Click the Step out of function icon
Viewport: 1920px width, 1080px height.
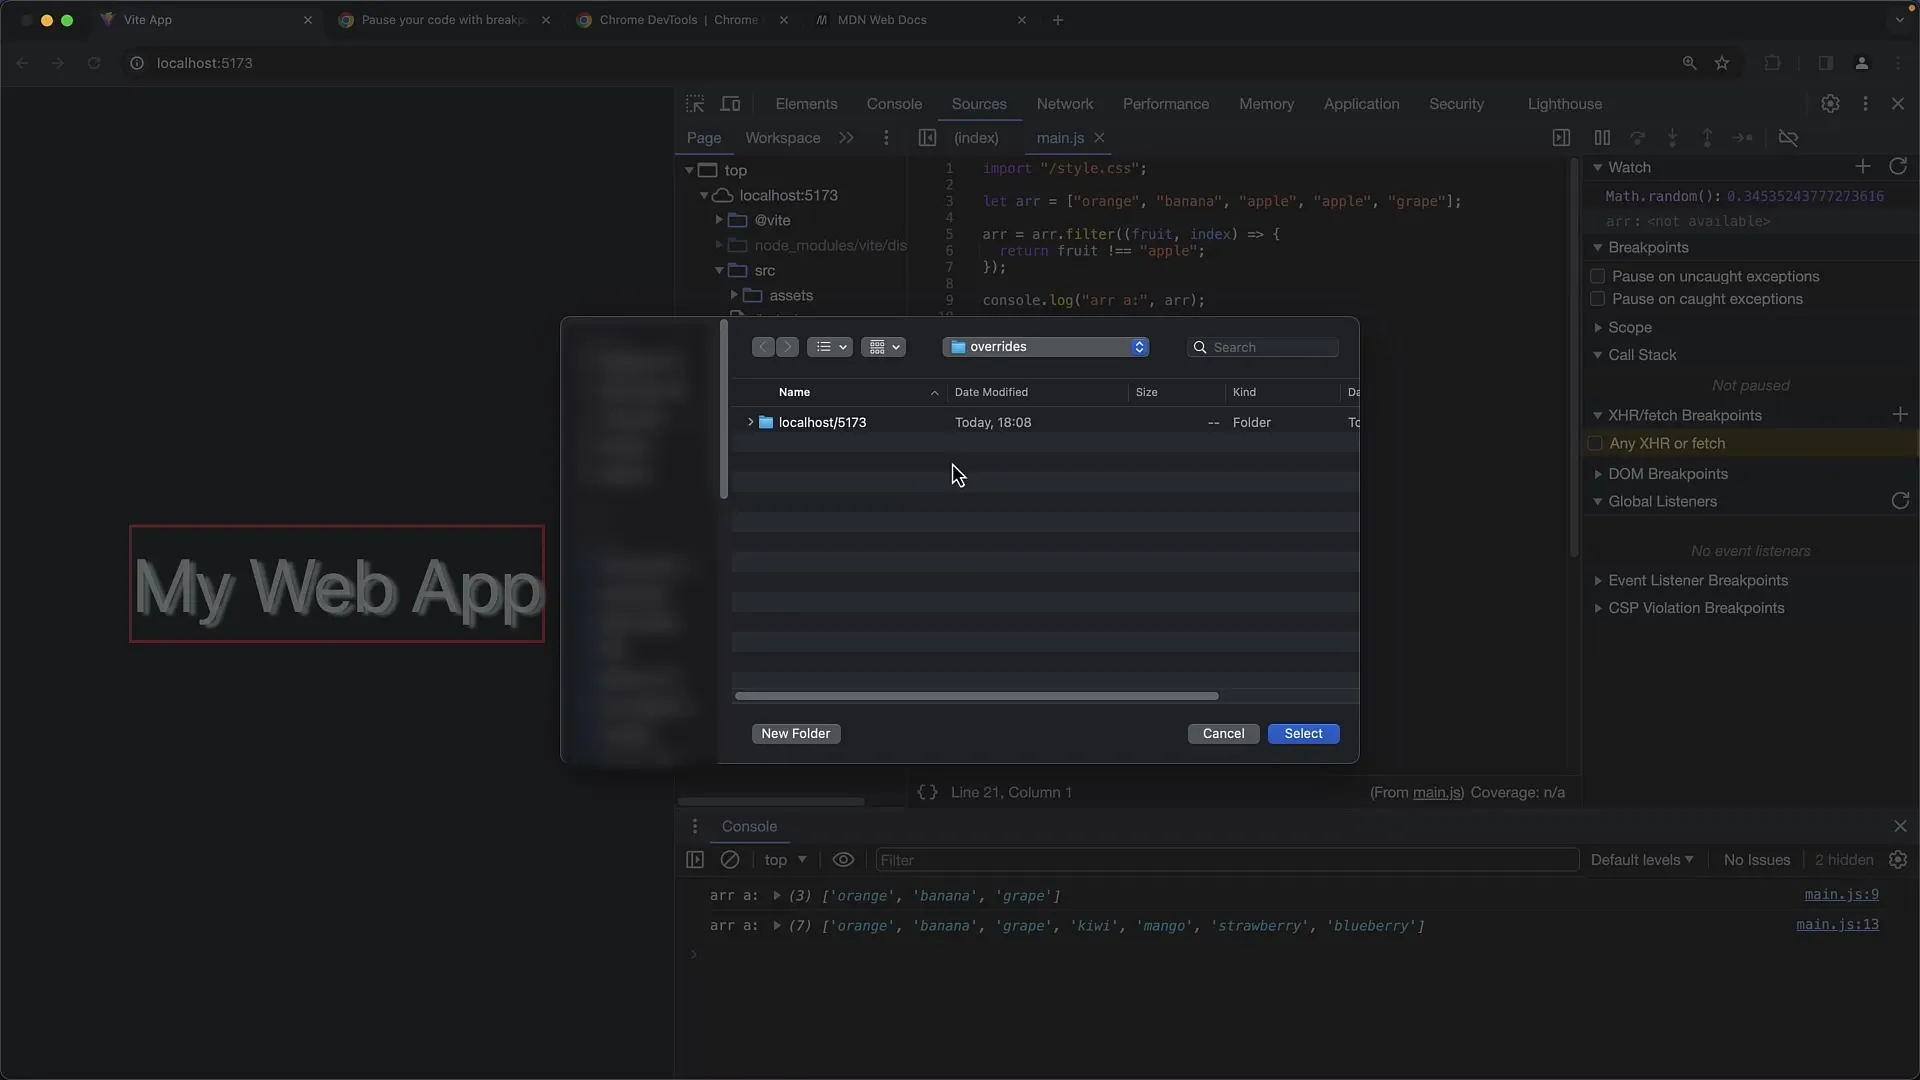1707,138
